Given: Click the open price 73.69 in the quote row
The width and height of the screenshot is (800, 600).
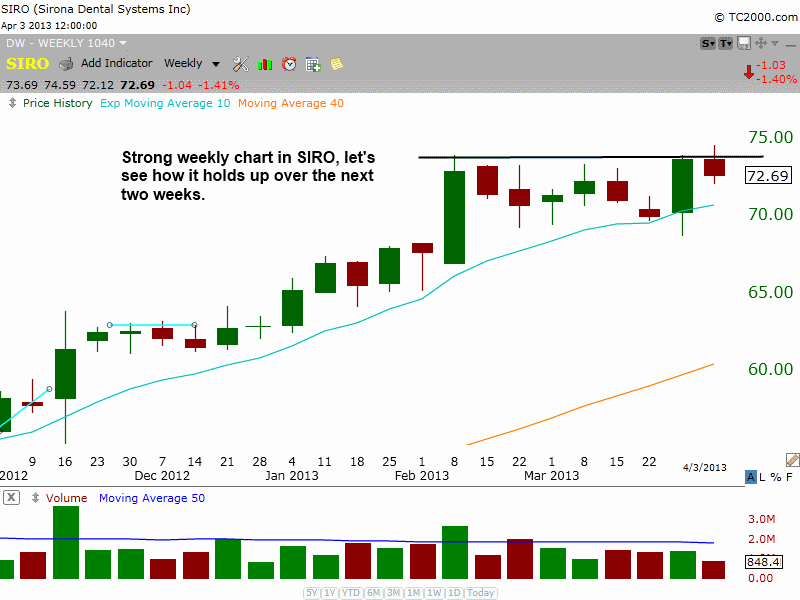Looking at the screenshot, I should pyautogui.click(x=21, y=85).
